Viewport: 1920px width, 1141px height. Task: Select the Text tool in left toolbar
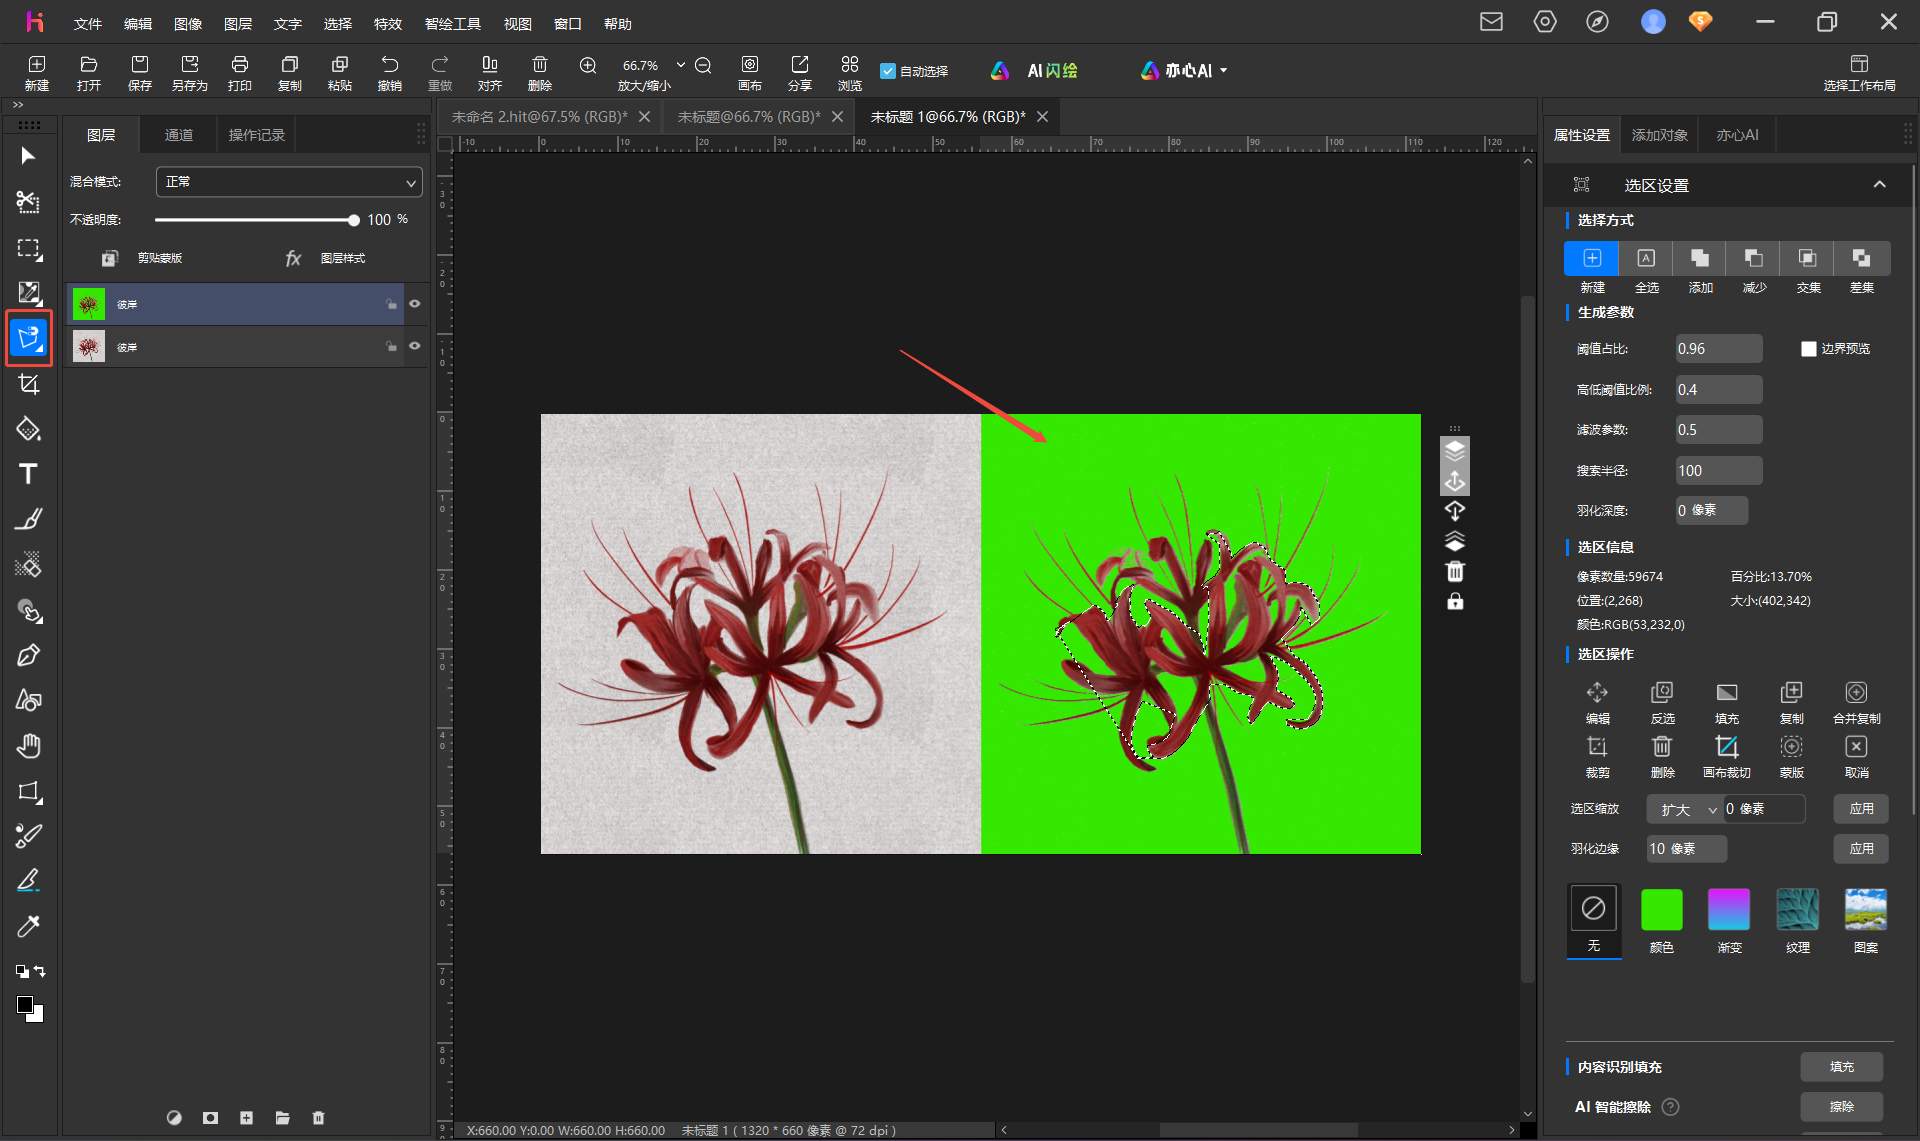tap(28, 474)
